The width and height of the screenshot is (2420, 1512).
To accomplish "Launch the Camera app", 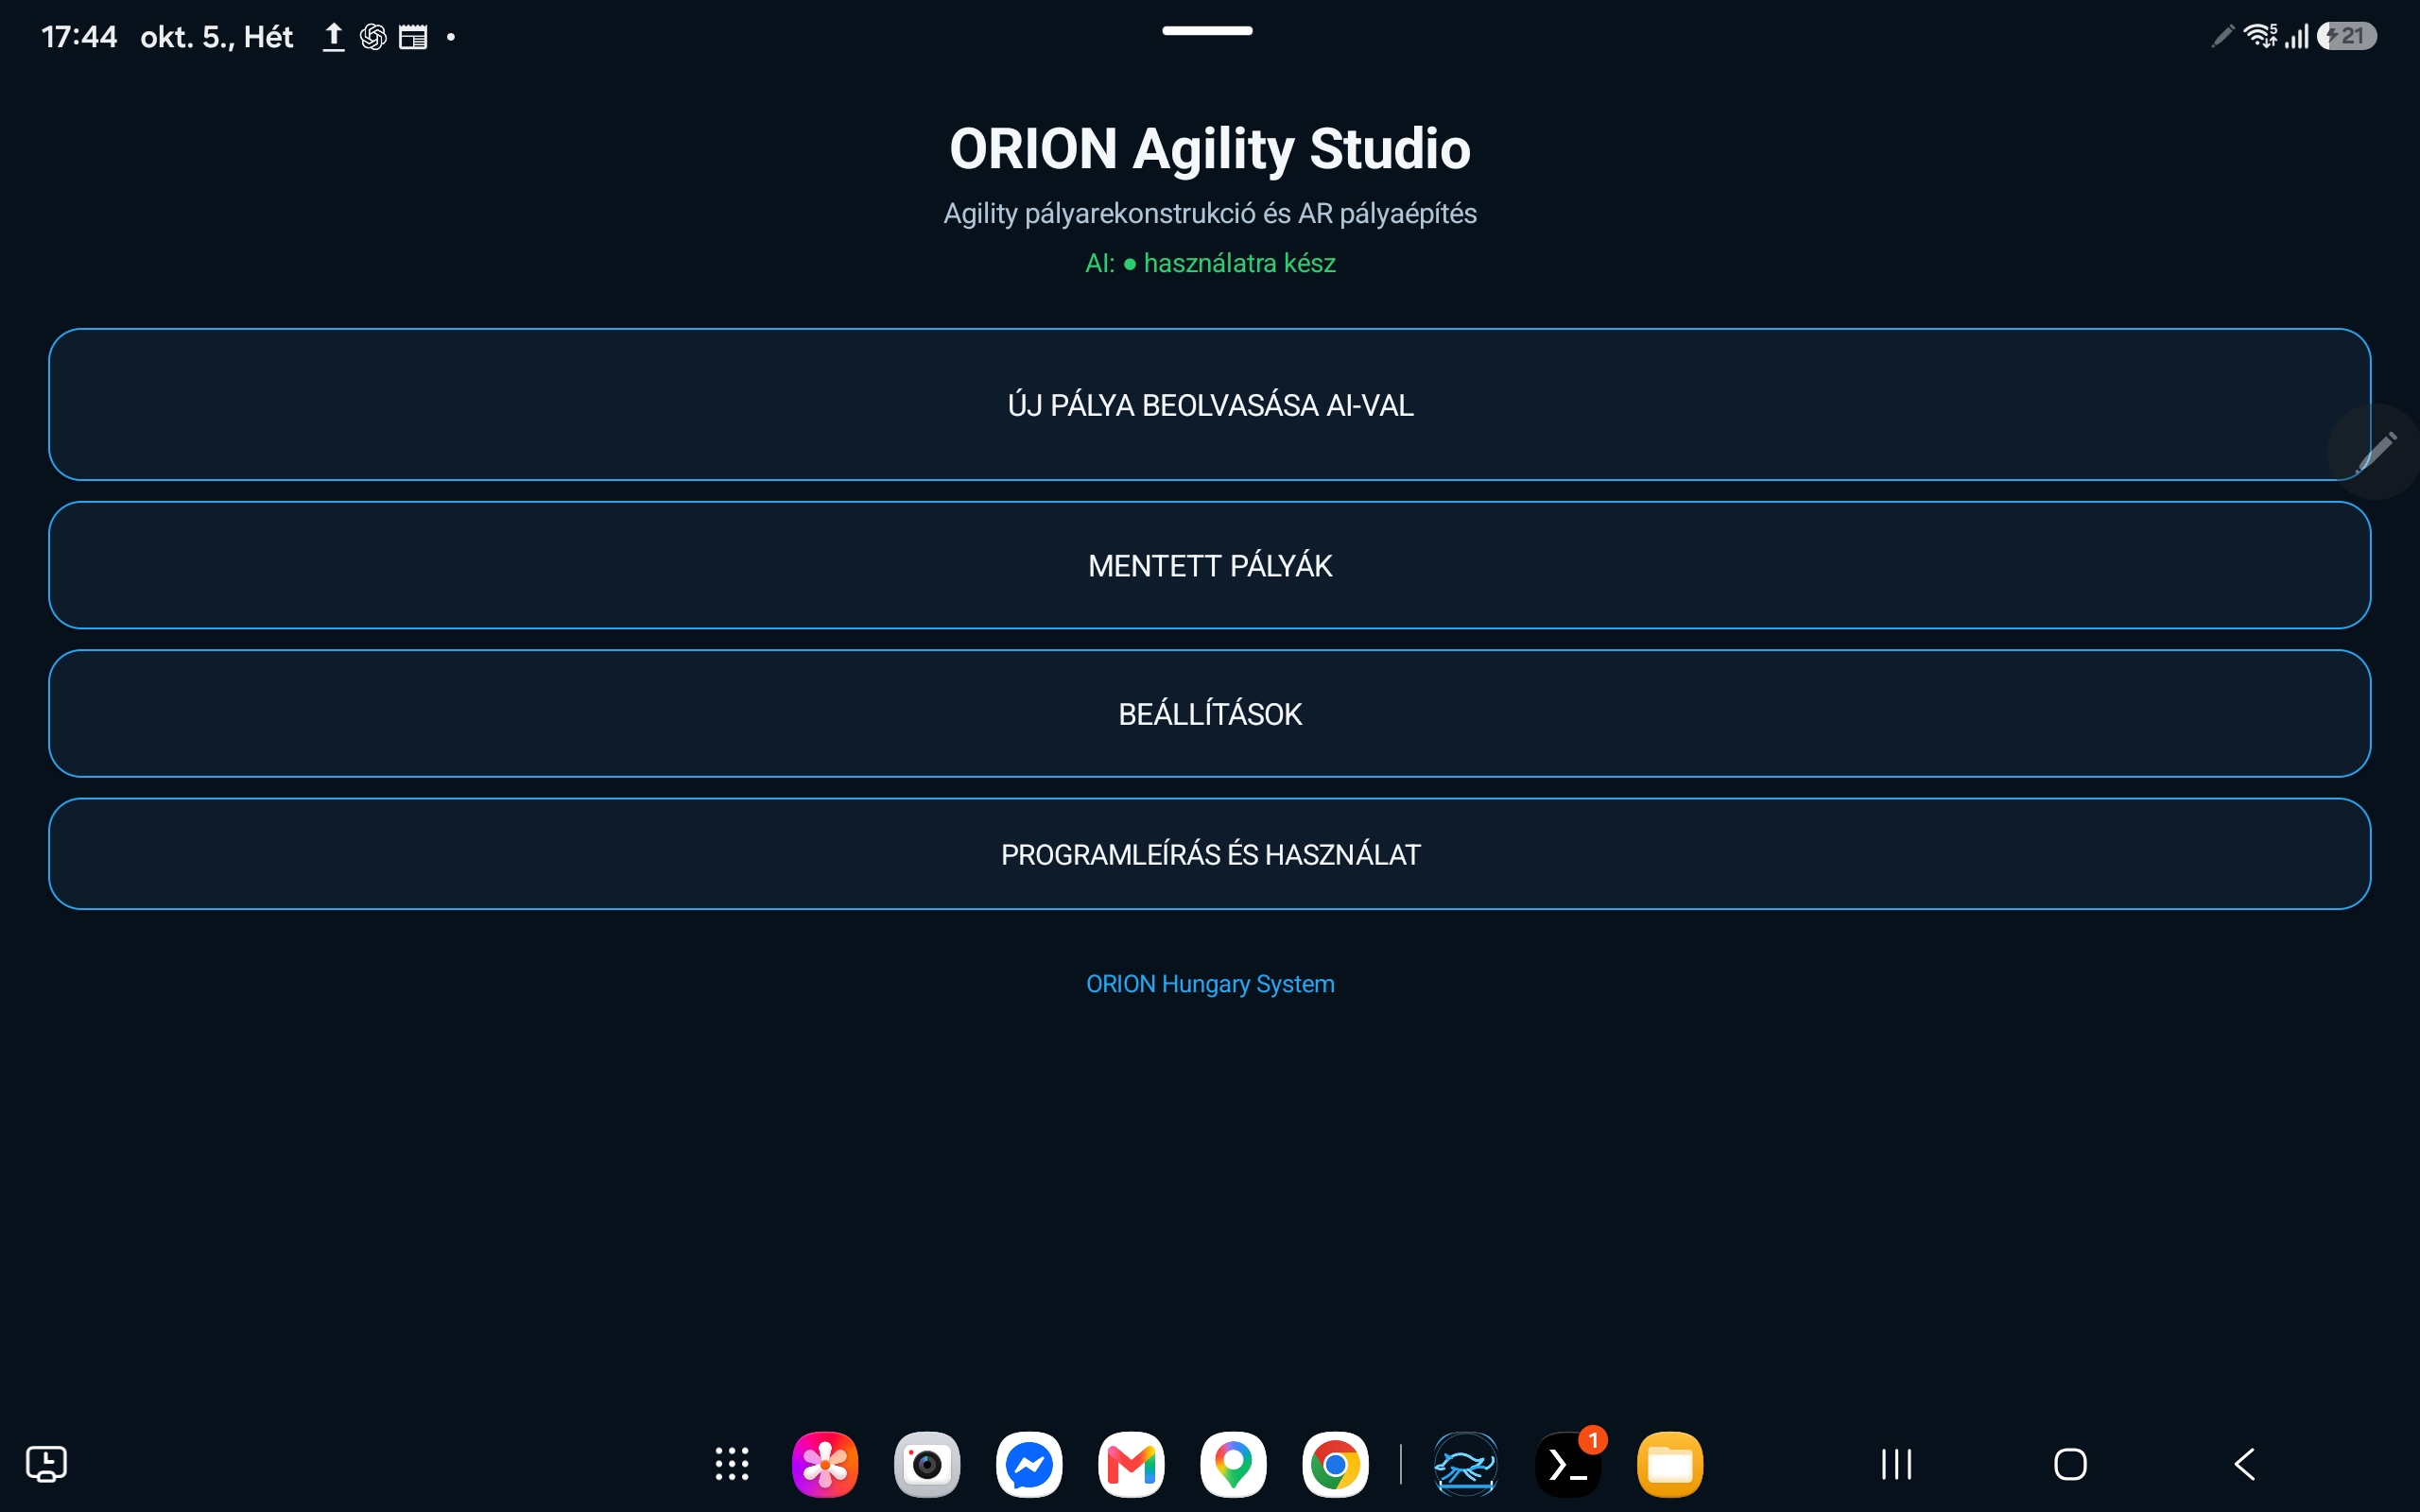I will [x=927, y=1464].
